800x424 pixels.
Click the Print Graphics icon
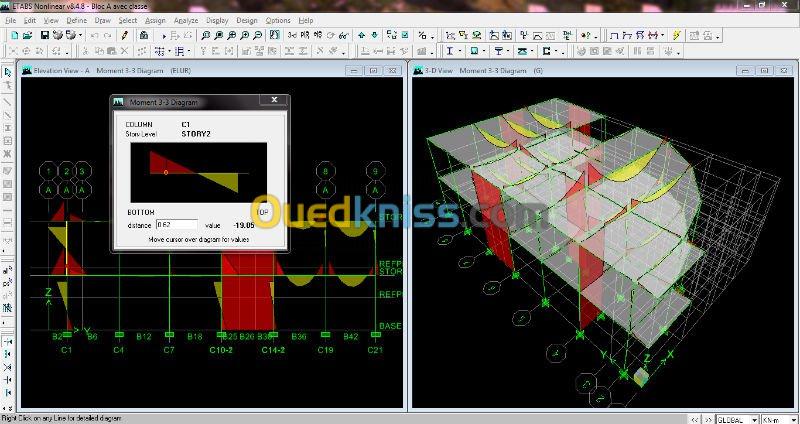(58, 35)
